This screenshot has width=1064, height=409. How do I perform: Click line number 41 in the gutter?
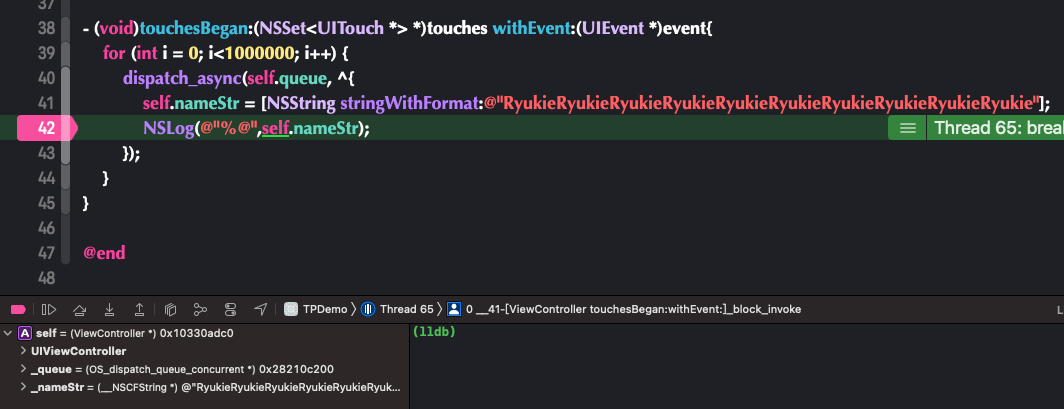pos(46,104)
